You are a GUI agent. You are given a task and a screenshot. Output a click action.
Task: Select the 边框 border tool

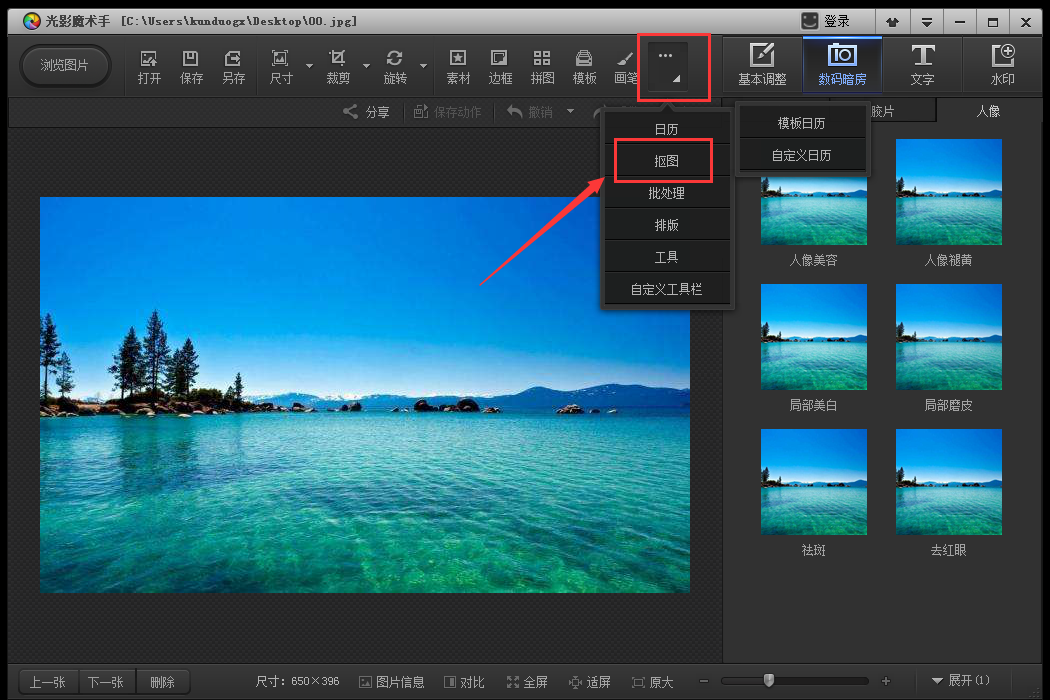(x=500, y=65)
